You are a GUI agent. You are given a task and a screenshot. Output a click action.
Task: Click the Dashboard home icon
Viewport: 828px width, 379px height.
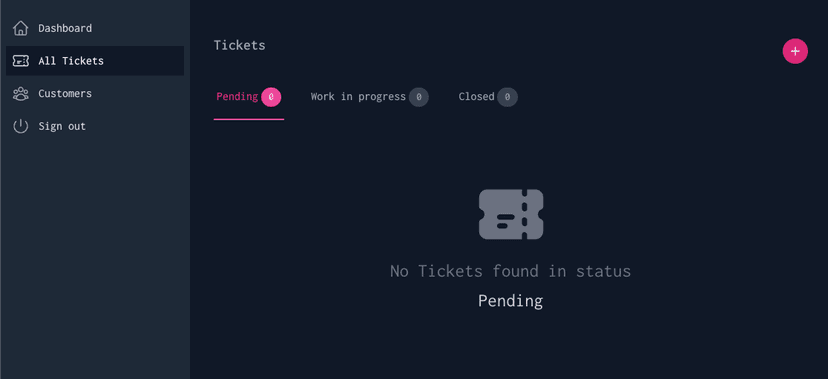(x=20, y=28)
